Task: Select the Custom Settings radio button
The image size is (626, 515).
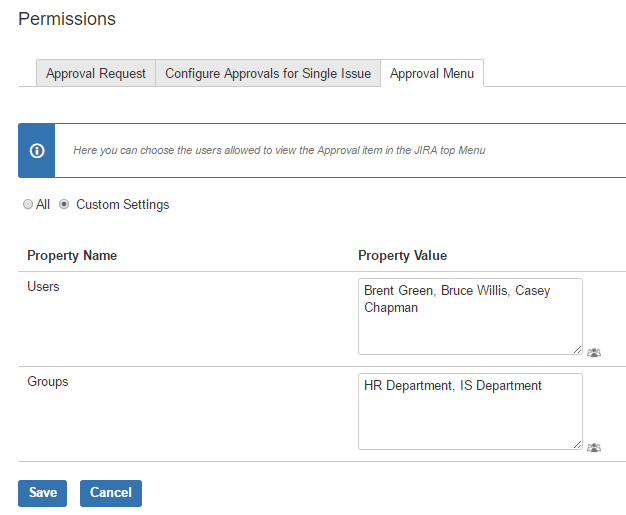Action: (x=64, y=204)
